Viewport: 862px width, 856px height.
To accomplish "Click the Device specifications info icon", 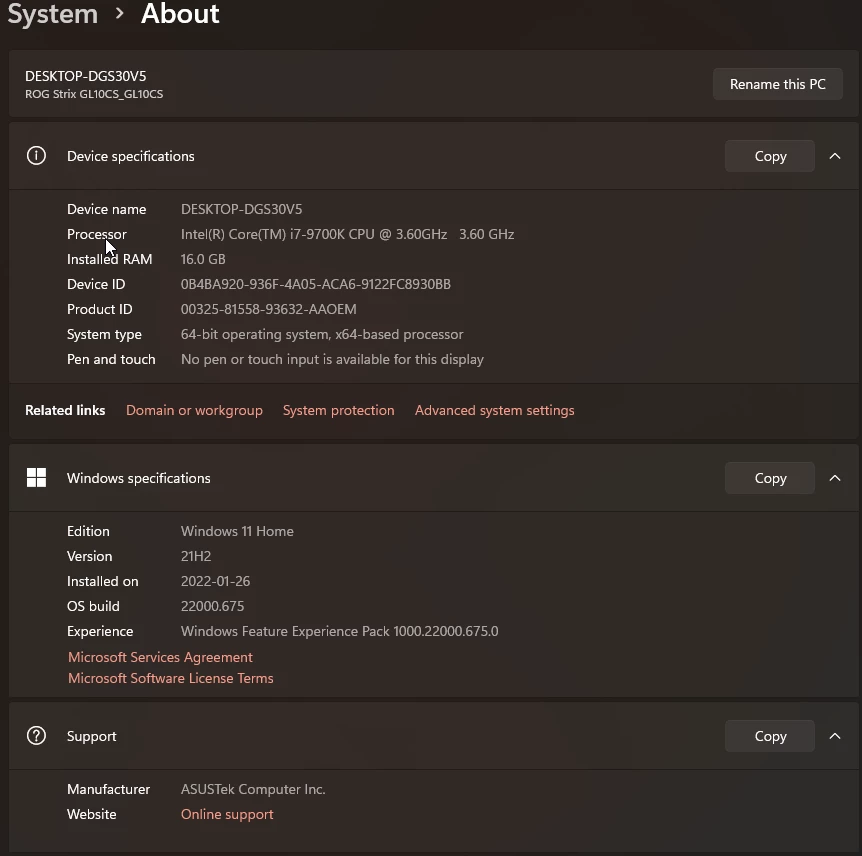I will coord(36,156).
